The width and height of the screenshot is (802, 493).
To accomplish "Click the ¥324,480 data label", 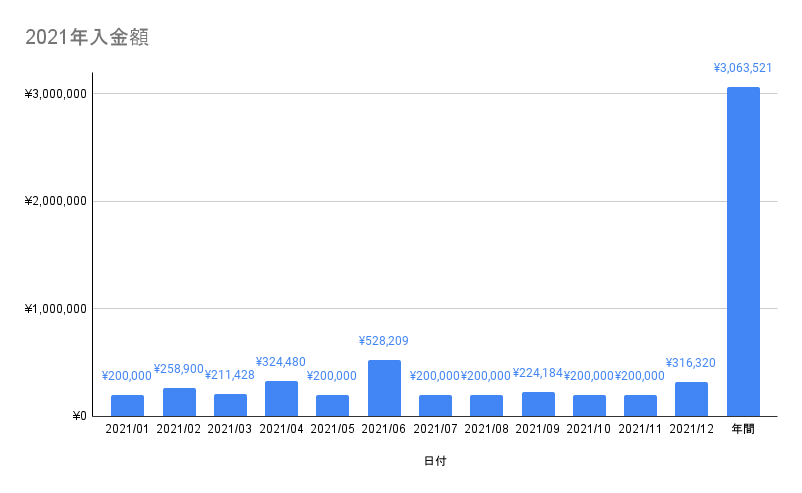I will (280, 362).
